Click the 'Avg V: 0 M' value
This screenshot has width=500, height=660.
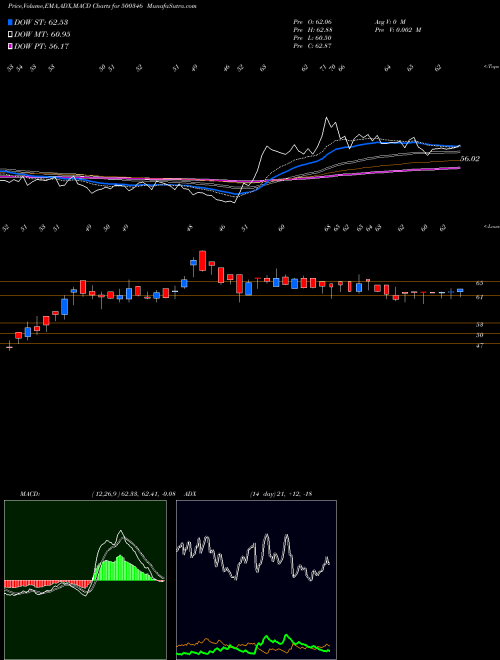click(389, 21)
